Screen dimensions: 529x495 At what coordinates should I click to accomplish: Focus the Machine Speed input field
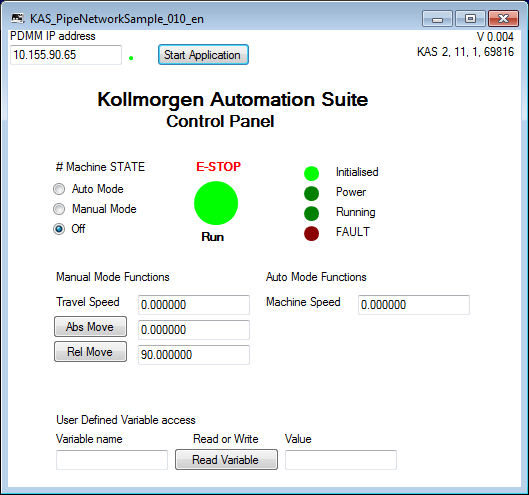[x=414, y=305]
